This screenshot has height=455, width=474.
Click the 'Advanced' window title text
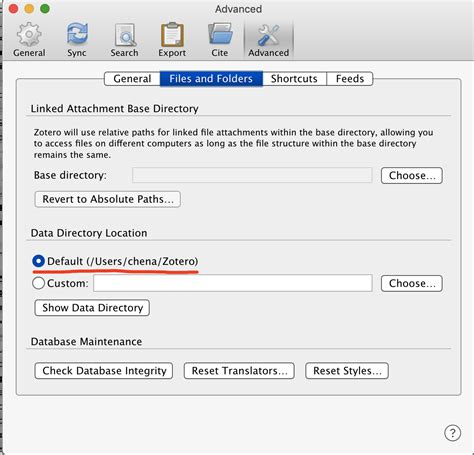238,9
